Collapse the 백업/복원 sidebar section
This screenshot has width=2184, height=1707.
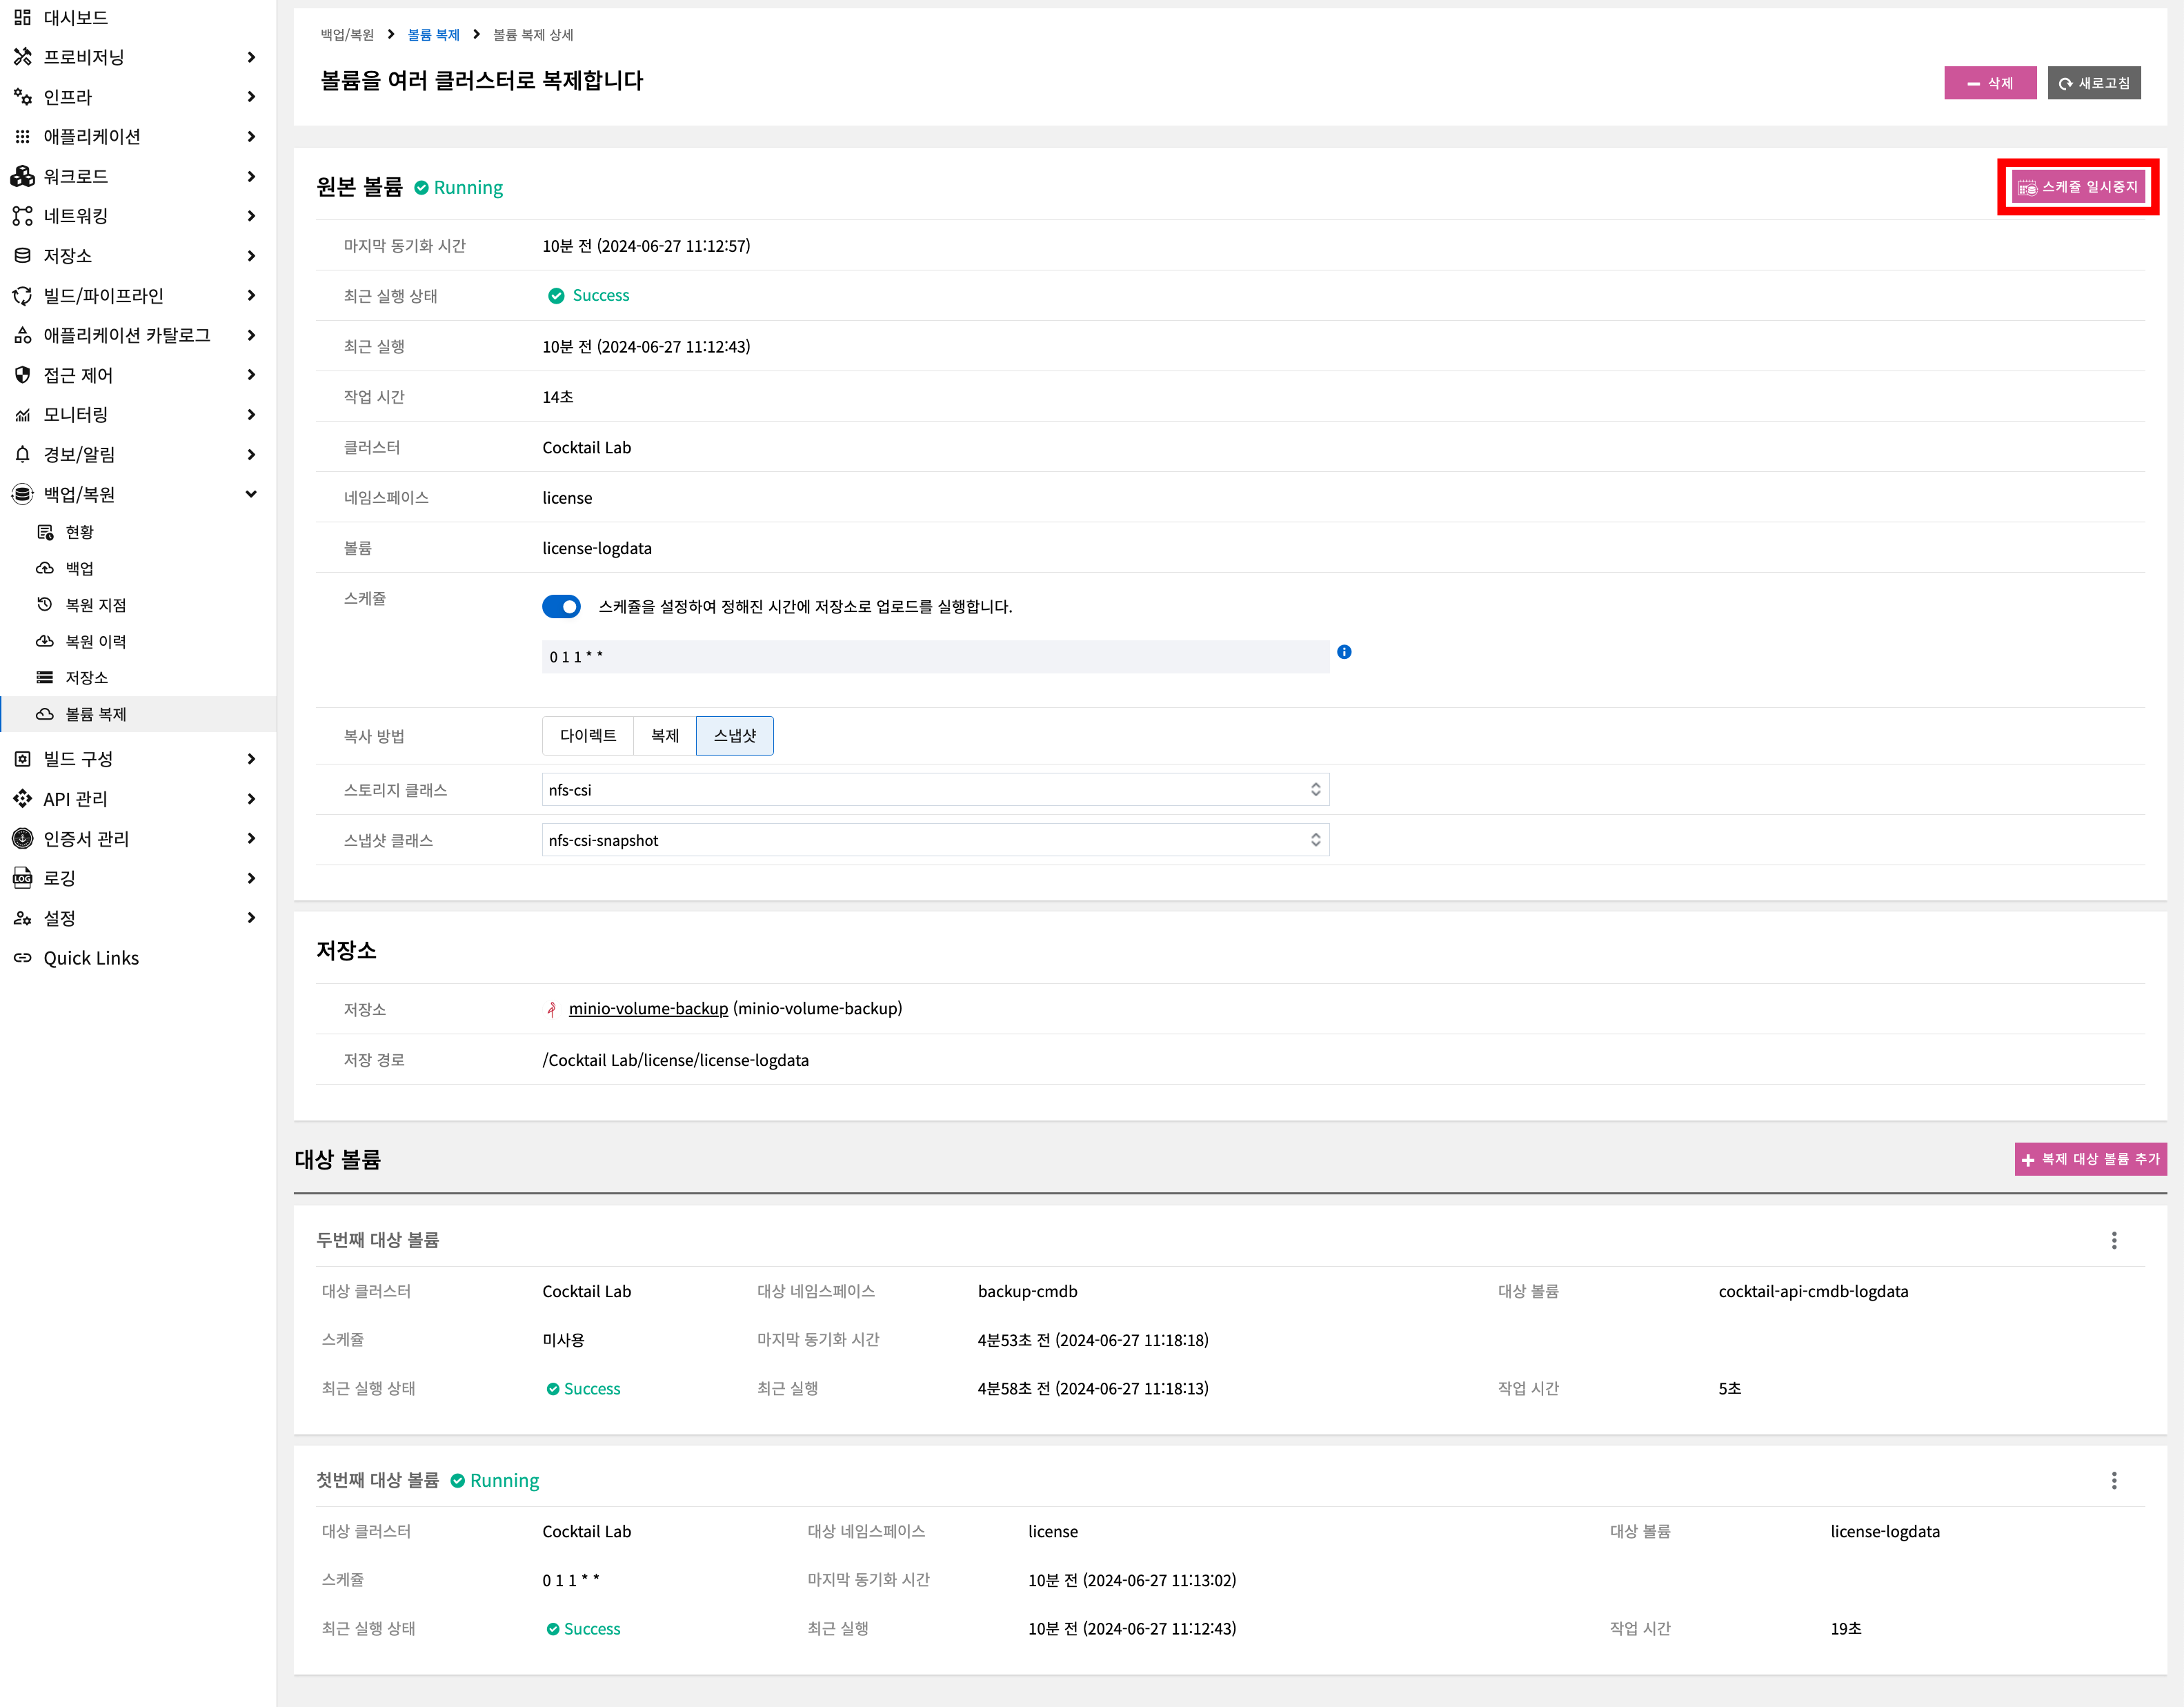coord(251,494)
